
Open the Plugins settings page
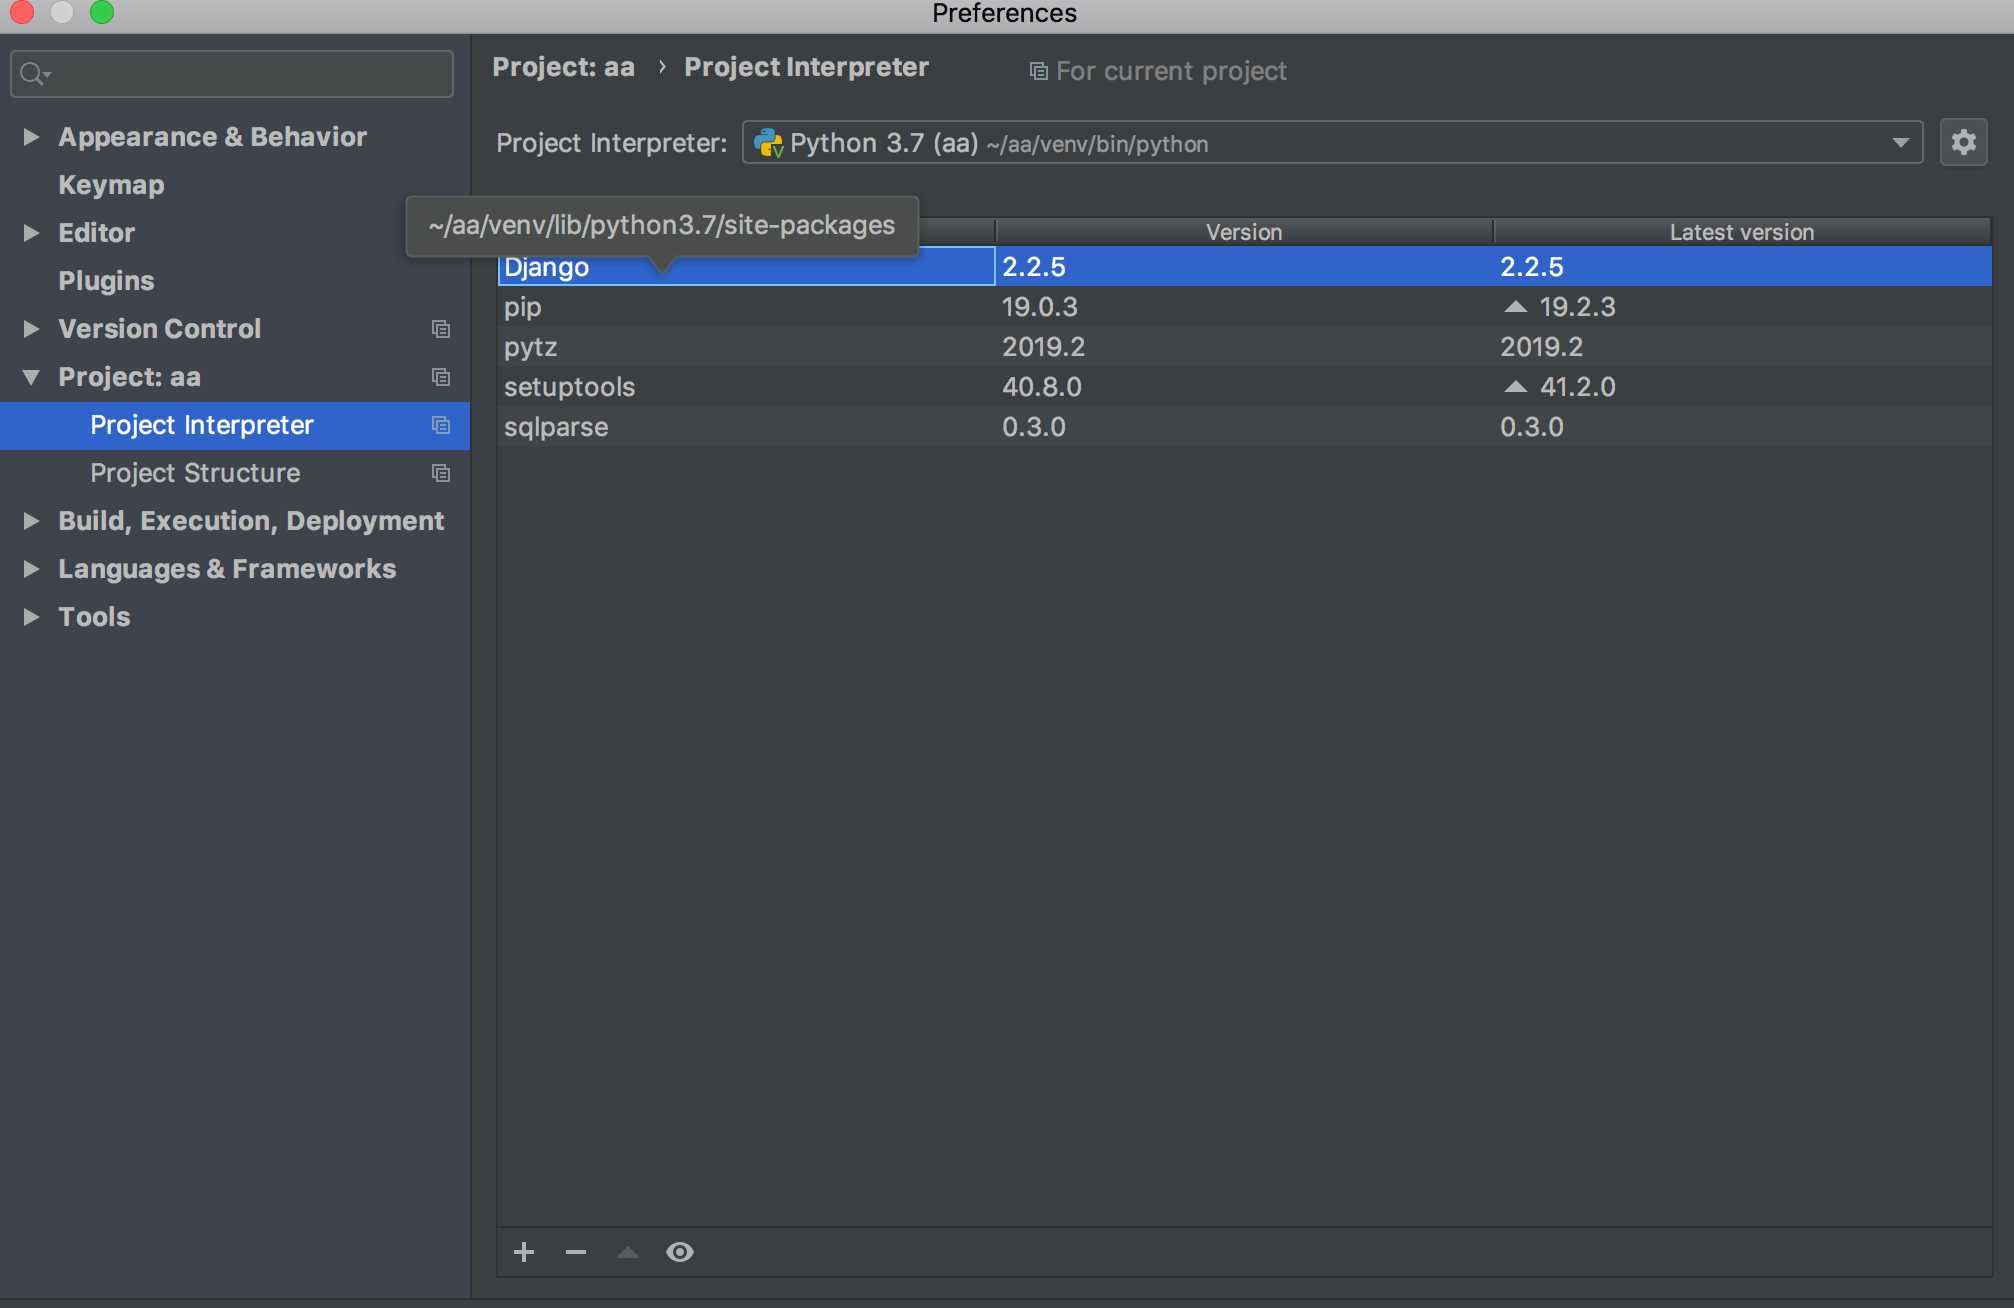tap(106, 281)
